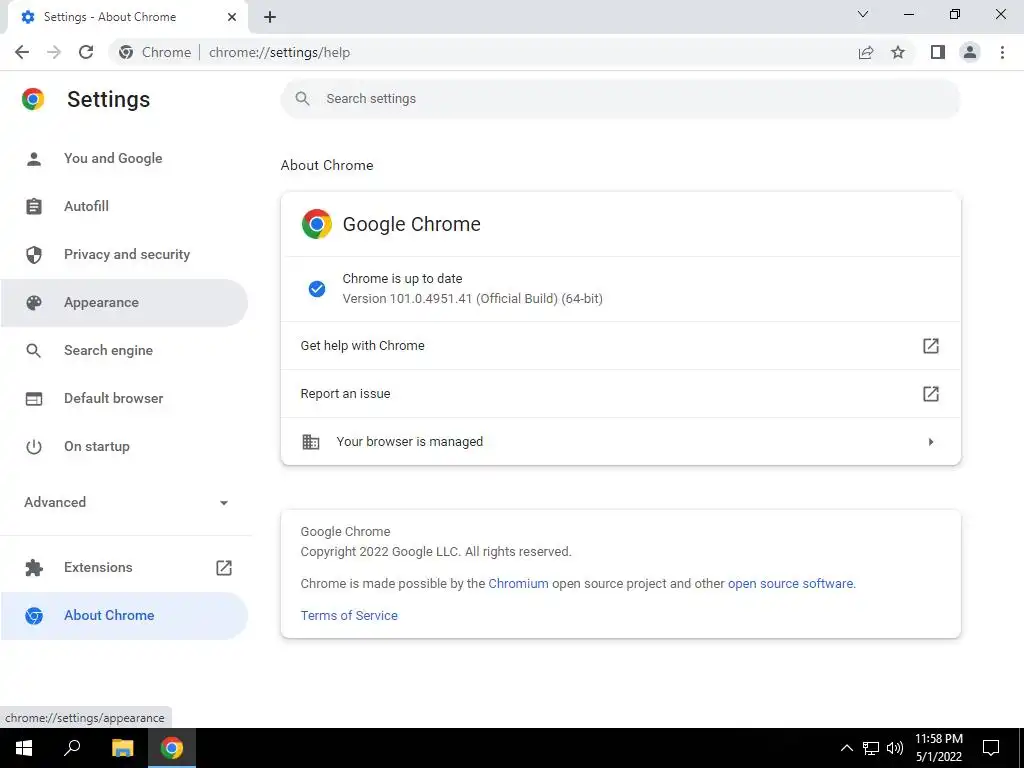Viewport: 1024px width, 768px height.
Task: Click the forward navigation arrow
Action: (54, 52)
